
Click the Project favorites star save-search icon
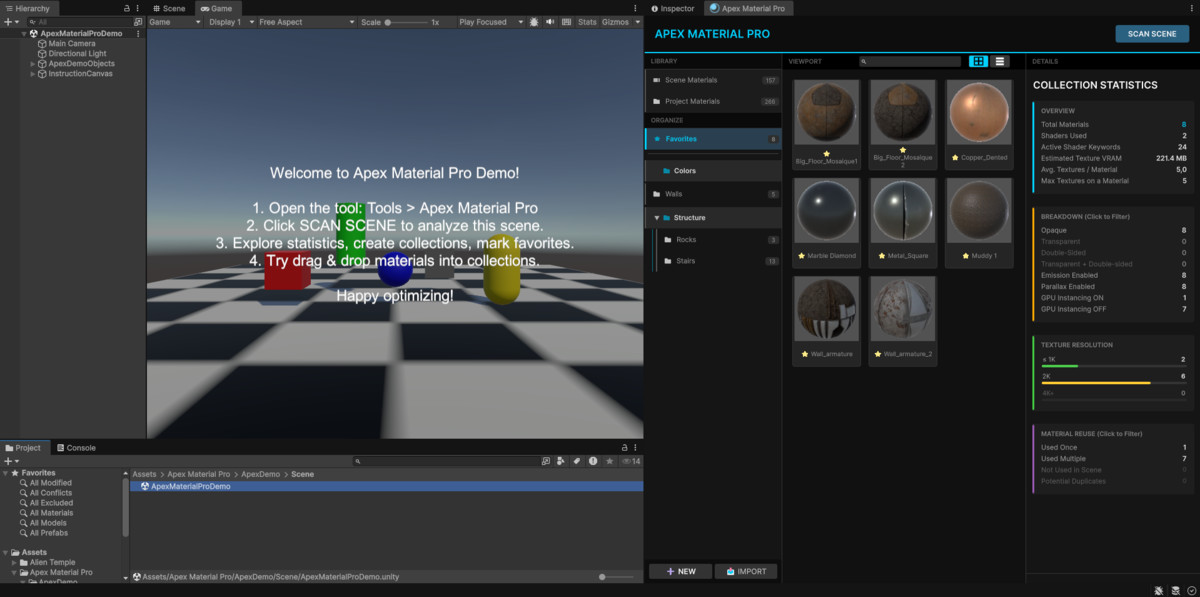(609, 461)
